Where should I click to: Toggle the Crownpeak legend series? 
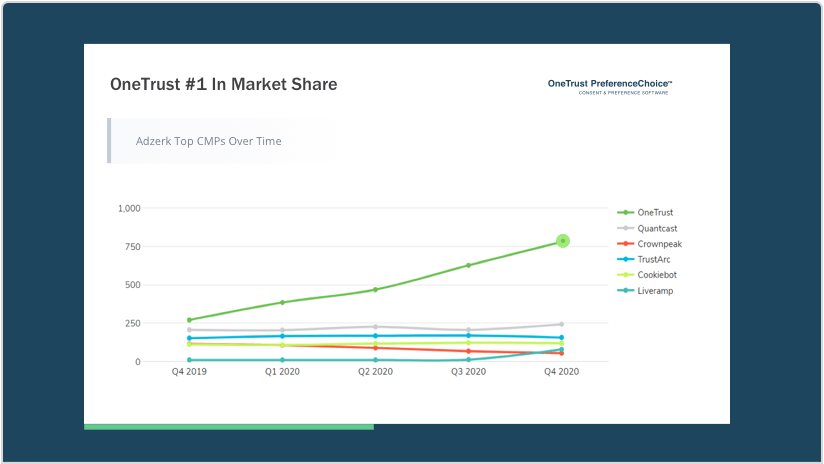coord(650,244)
